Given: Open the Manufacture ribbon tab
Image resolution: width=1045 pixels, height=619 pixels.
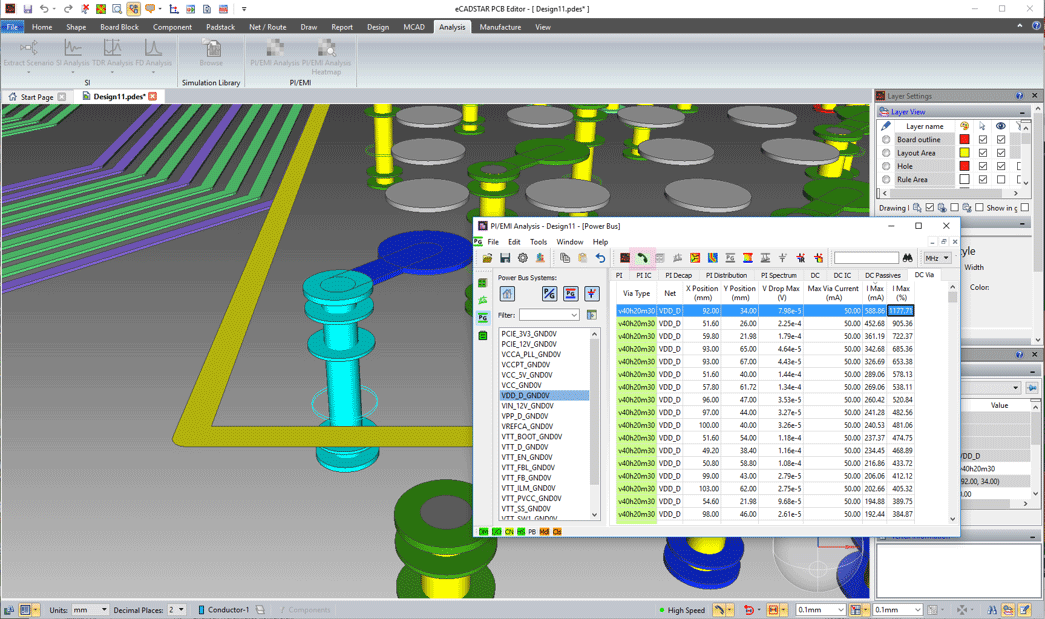Looking at the screenshot, I should coord(500,27).
